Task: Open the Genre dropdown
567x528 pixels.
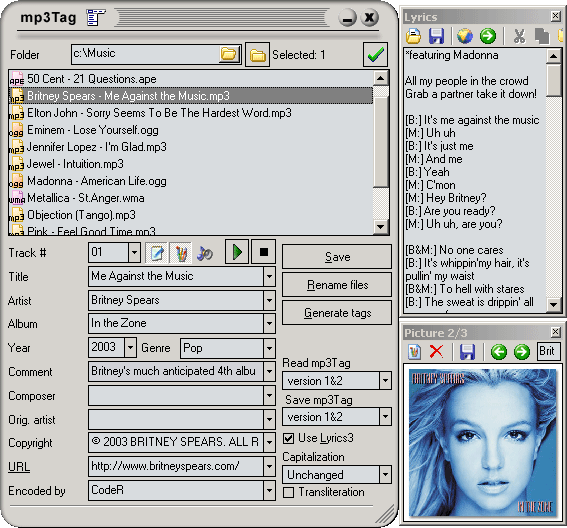Action: (269, 348)
